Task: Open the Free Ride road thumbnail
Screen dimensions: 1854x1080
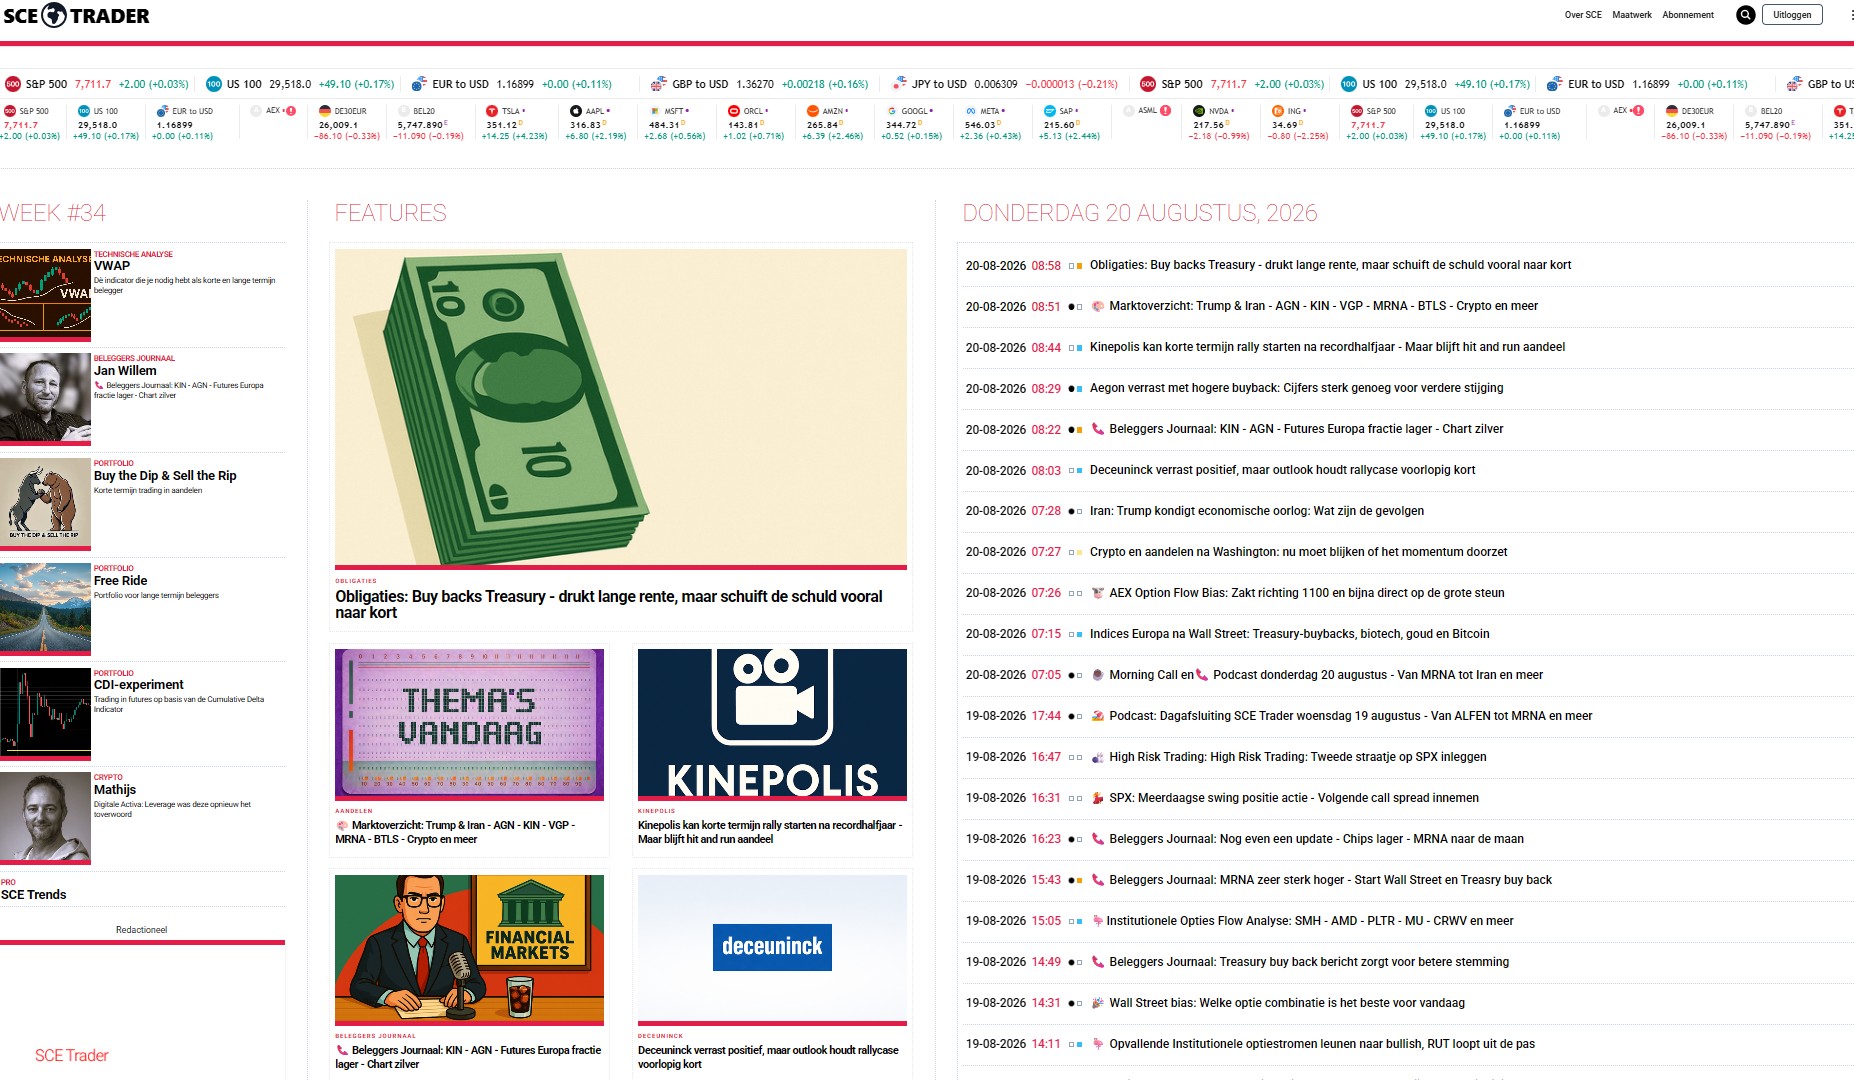Action: coord(45,608)
